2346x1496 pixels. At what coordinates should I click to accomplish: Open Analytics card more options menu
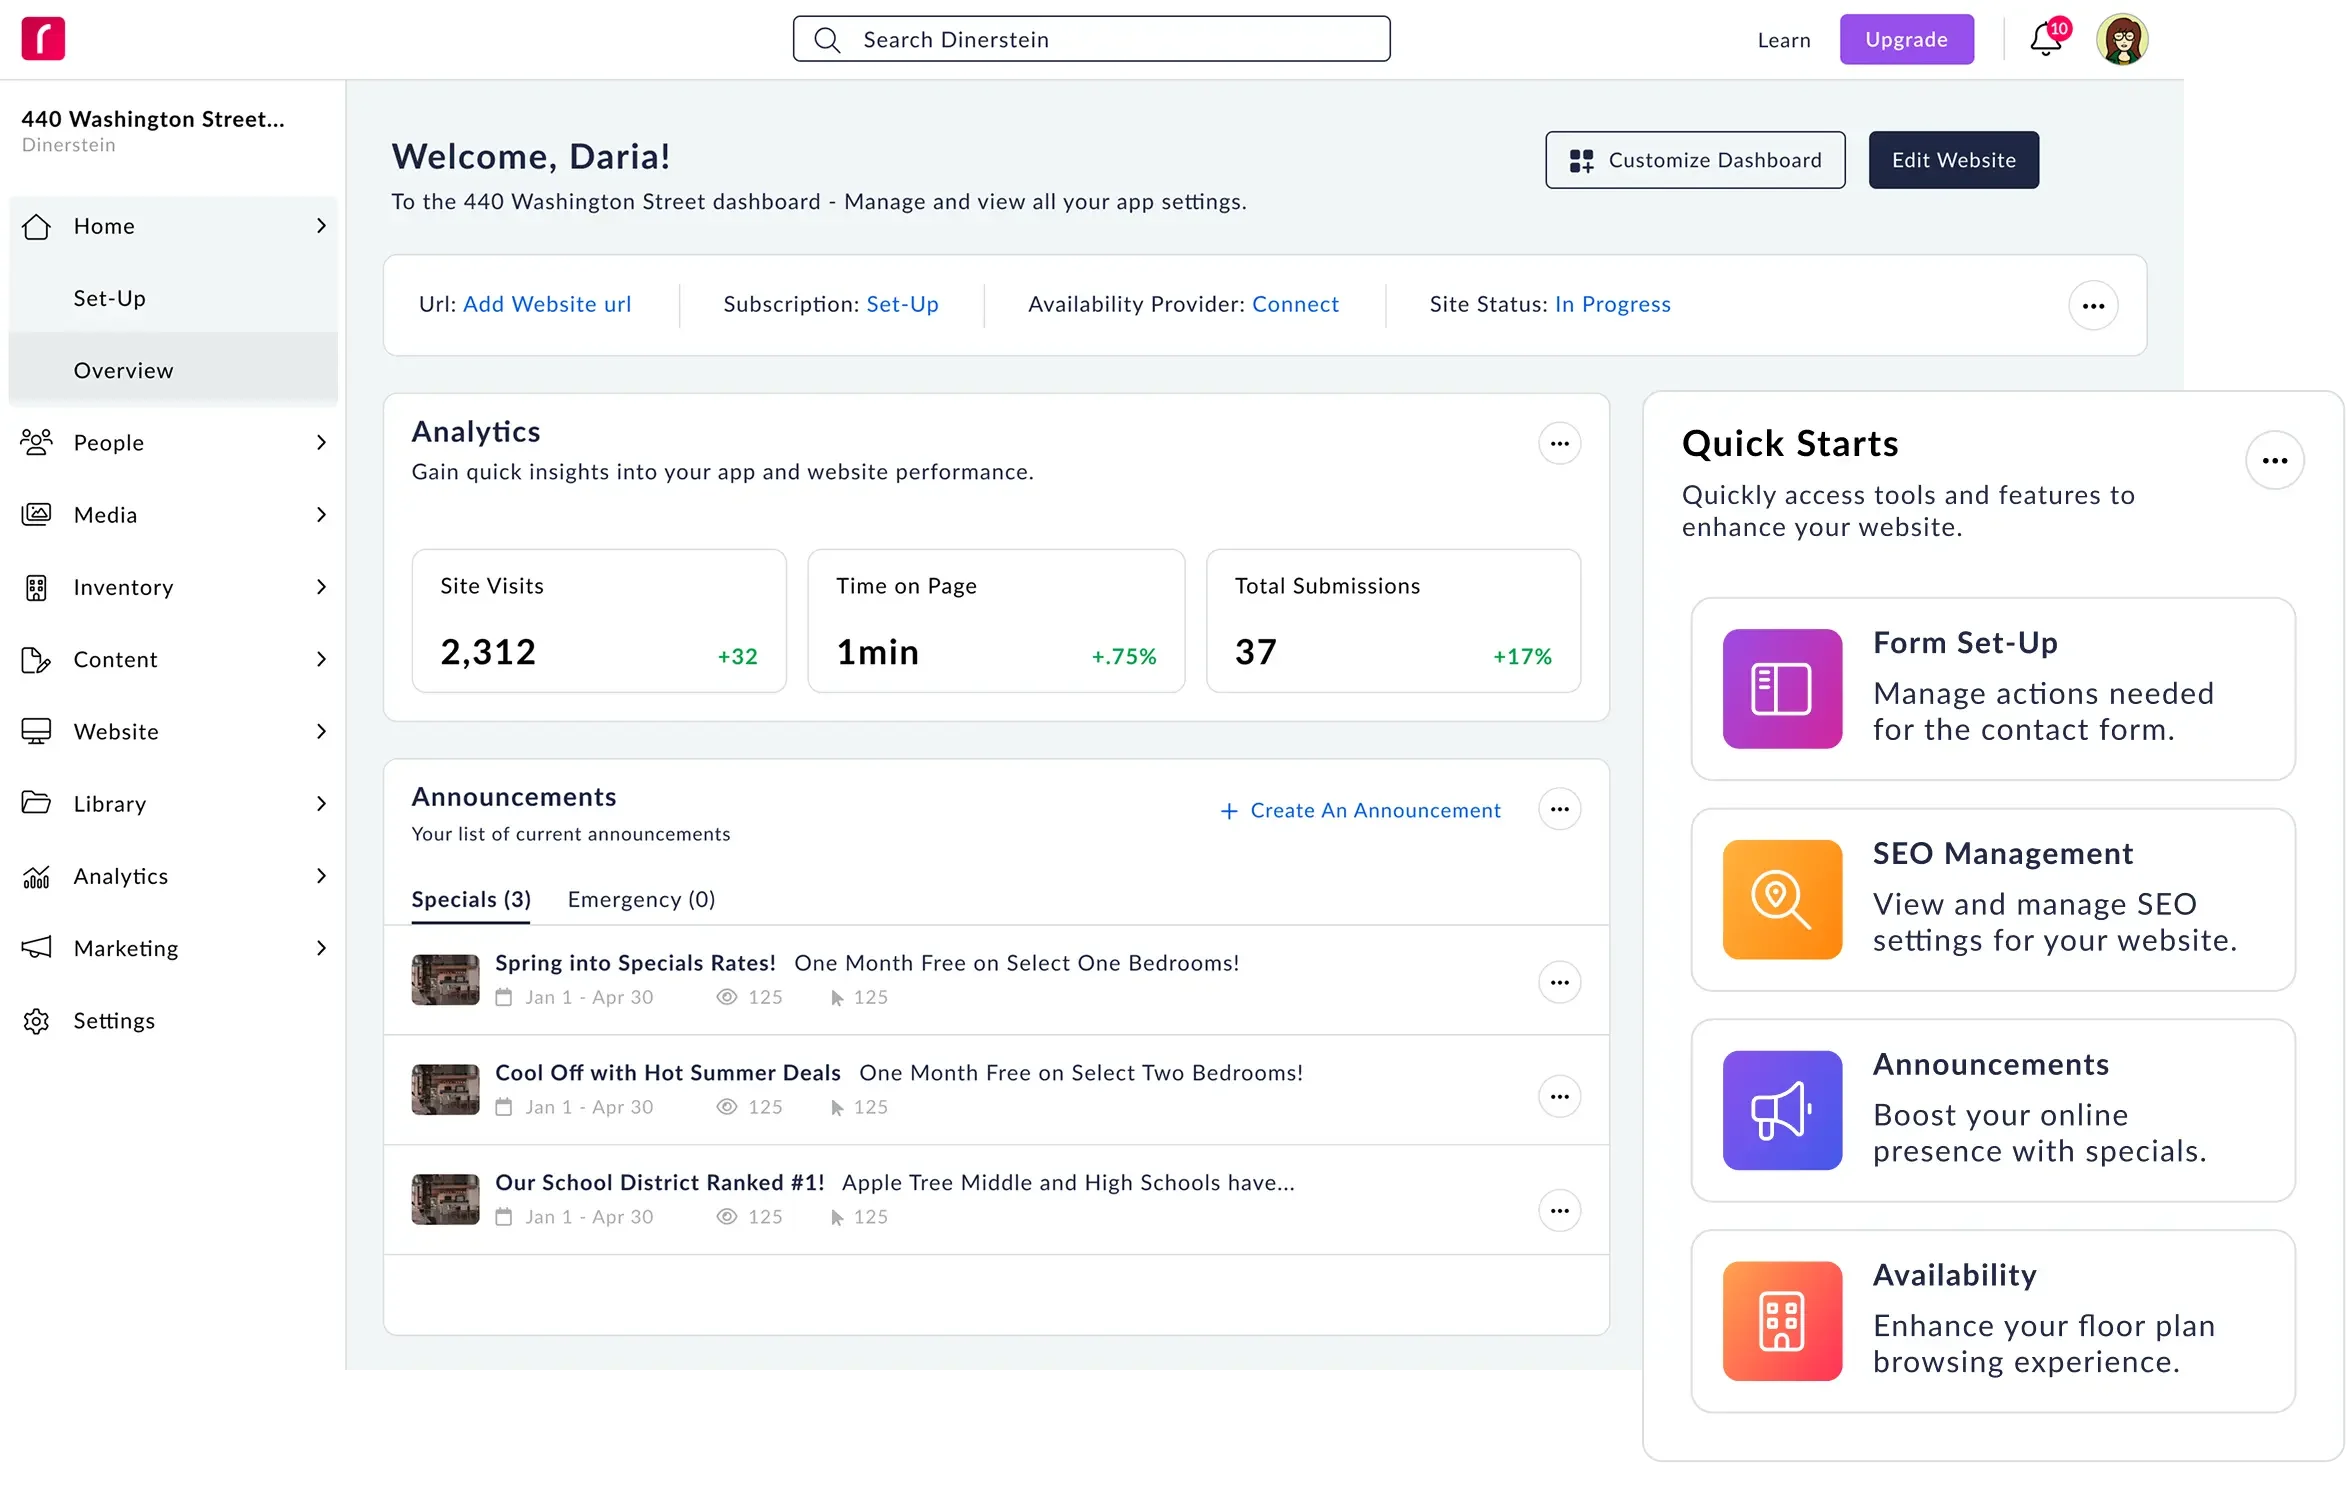(x=1559, y=444)
